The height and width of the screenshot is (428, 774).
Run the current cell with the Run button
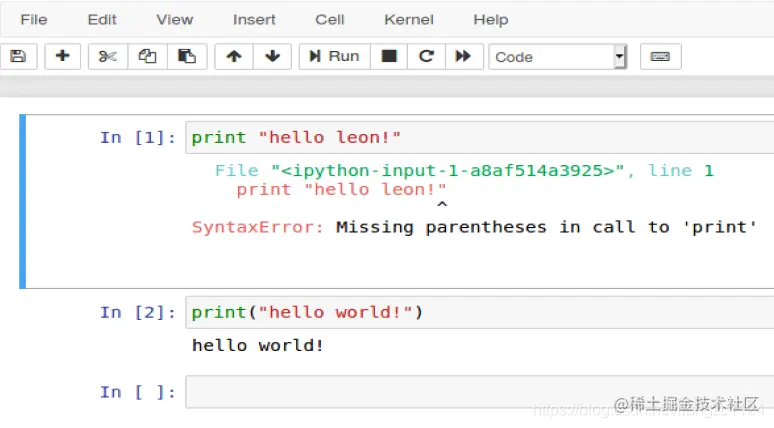[334, 56]
